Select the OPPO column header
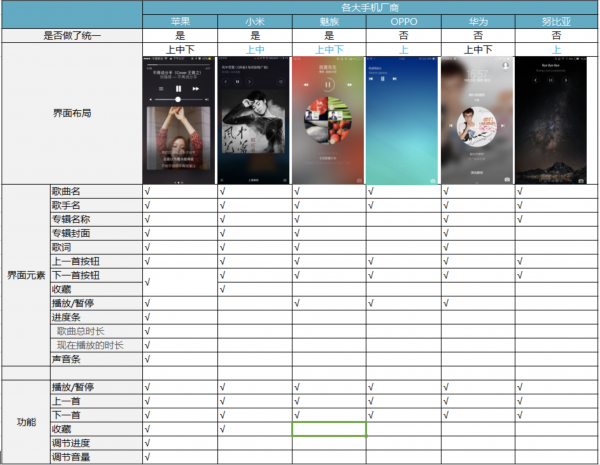 pyautogui.click(x=404, y=21)
